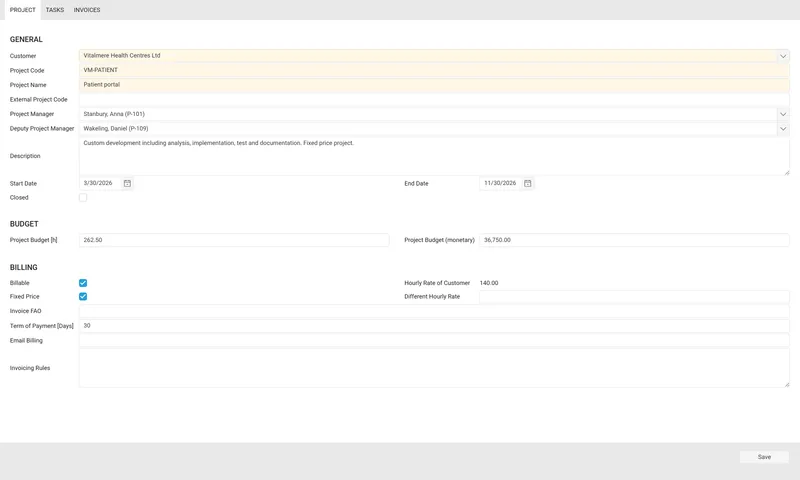The image size is (800, 480).
Task: Focus the Different Hourly Rate field
Action: coord(634,296)
